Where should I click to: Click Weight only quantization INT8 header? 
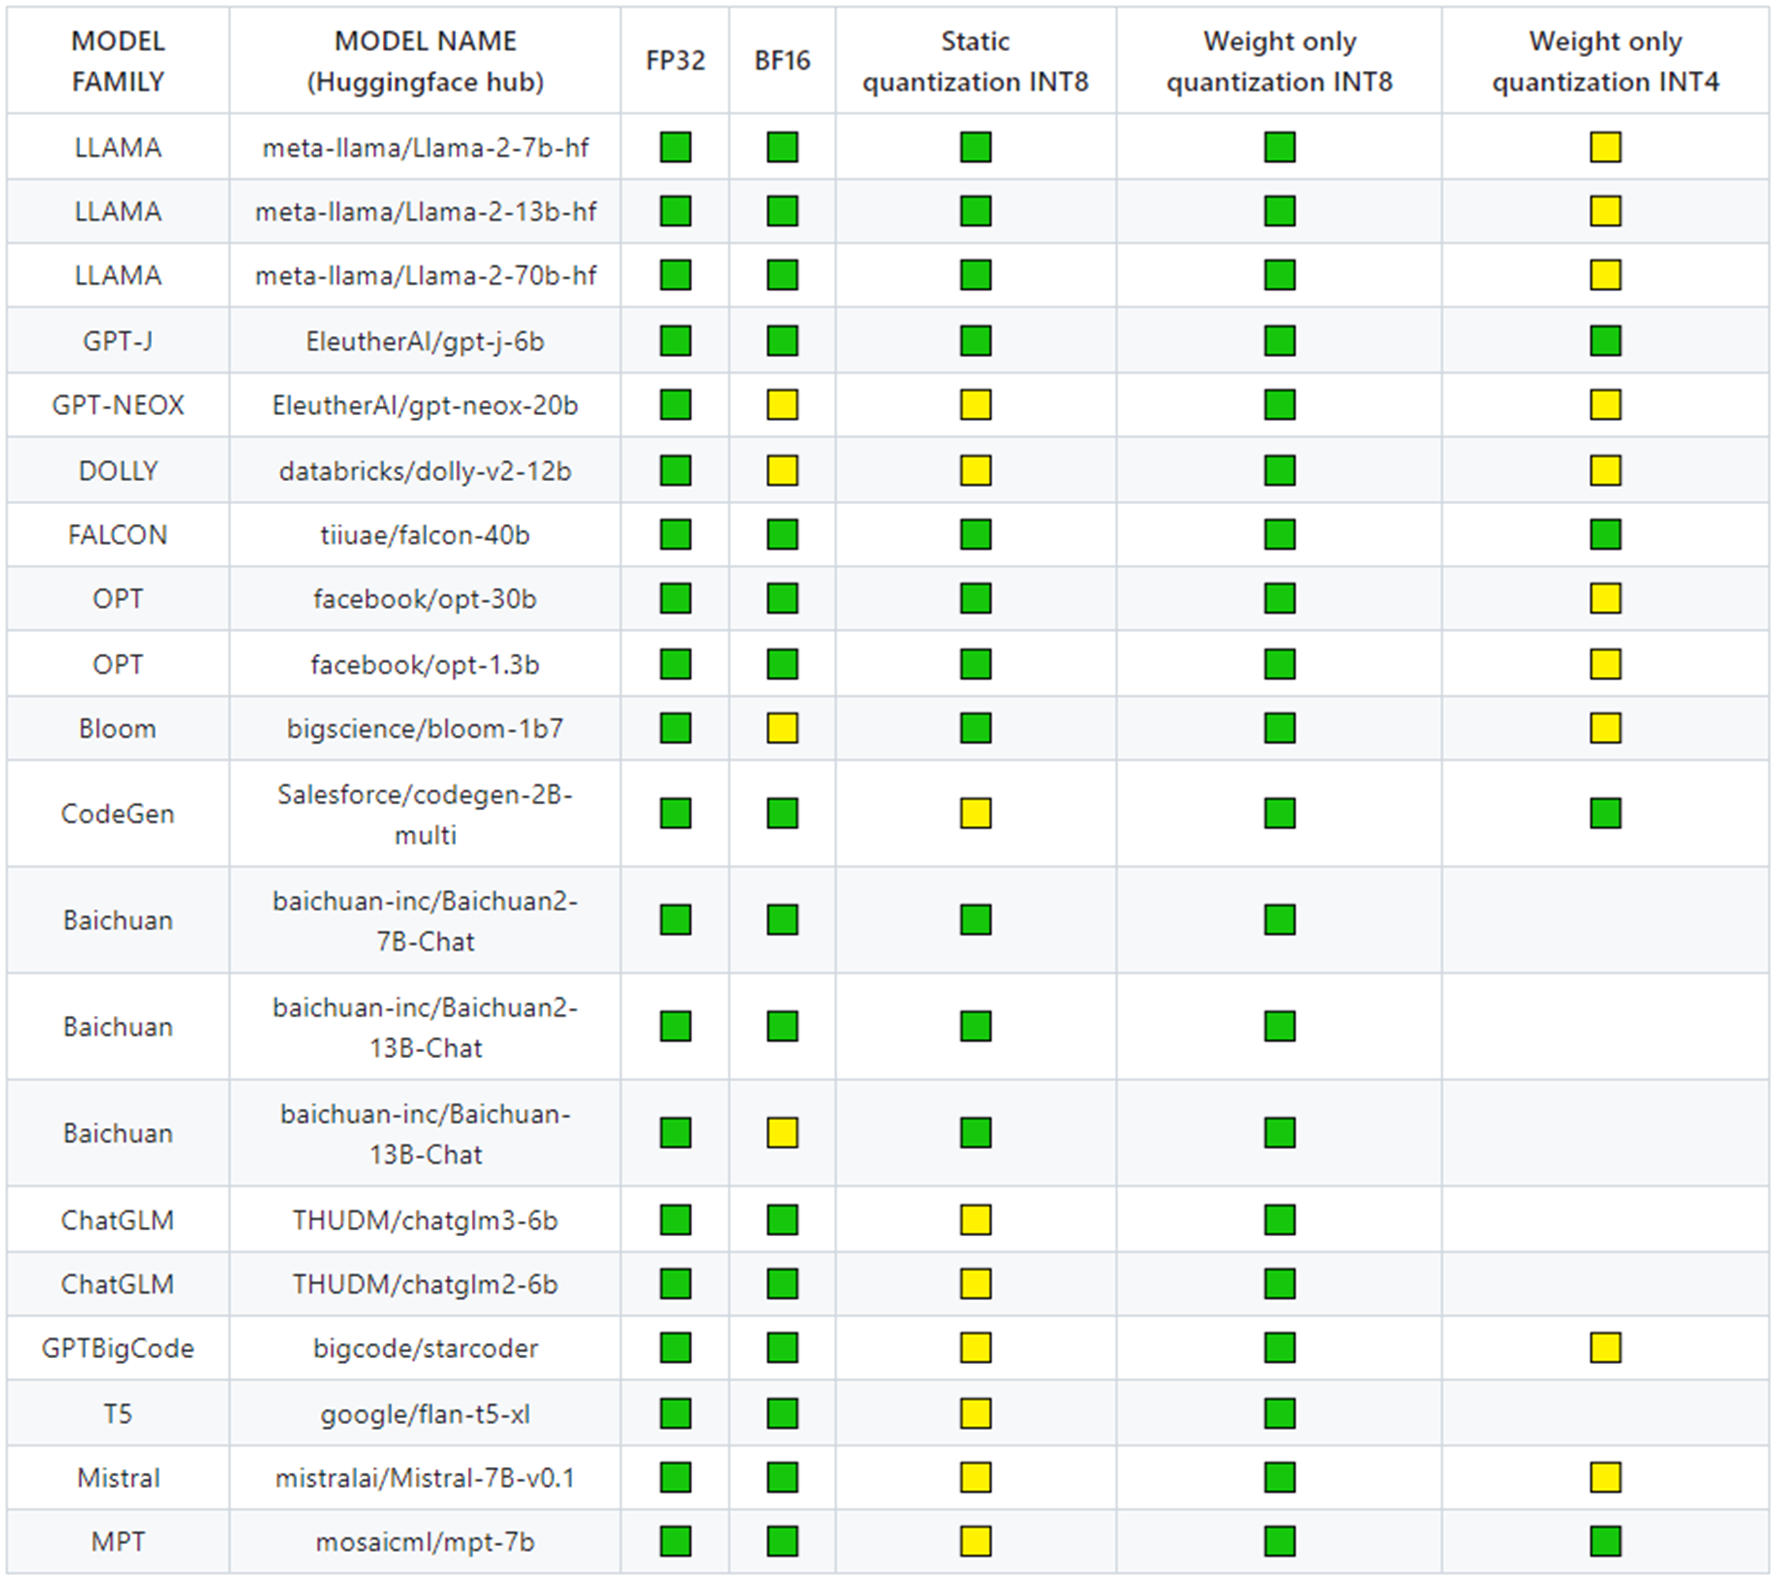click(1279, 61)
